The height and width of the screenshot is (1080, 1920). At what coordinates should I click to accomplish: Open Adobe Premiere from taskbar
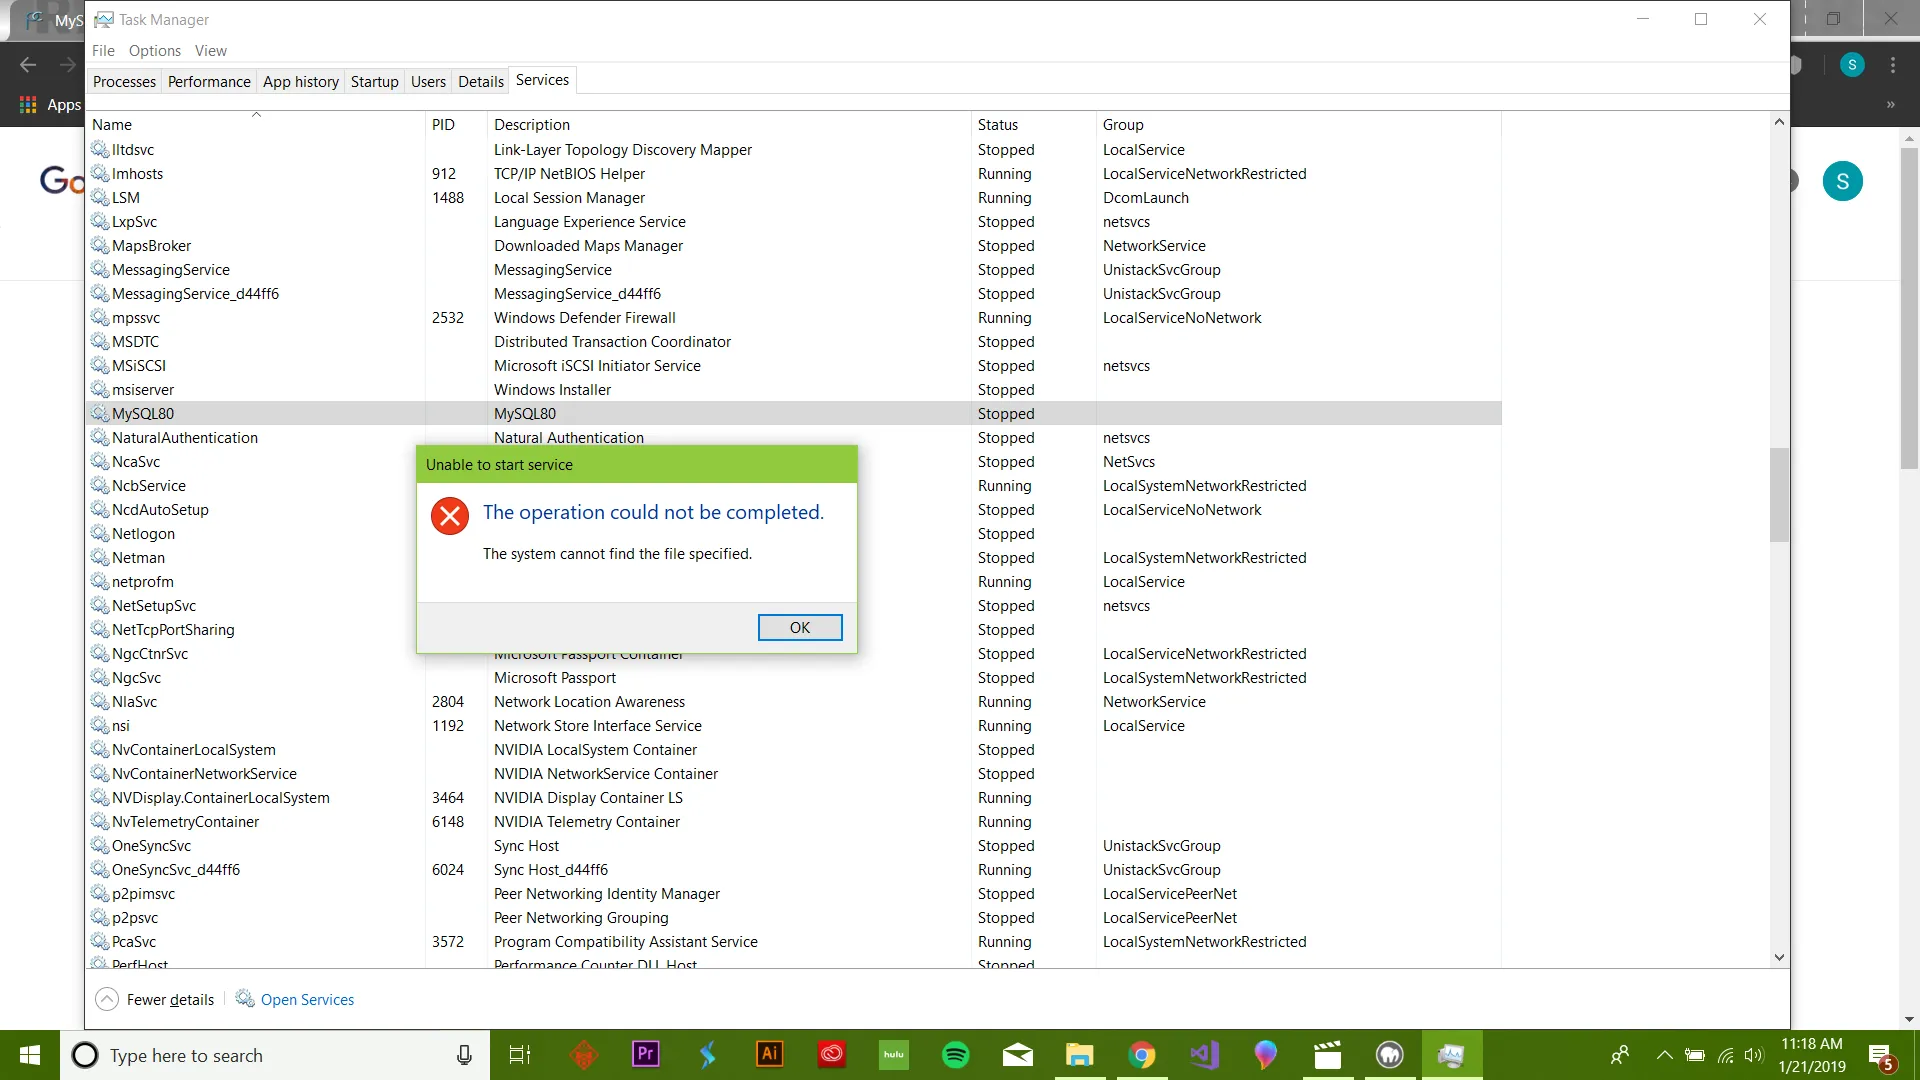click(x=646, y=1054)
